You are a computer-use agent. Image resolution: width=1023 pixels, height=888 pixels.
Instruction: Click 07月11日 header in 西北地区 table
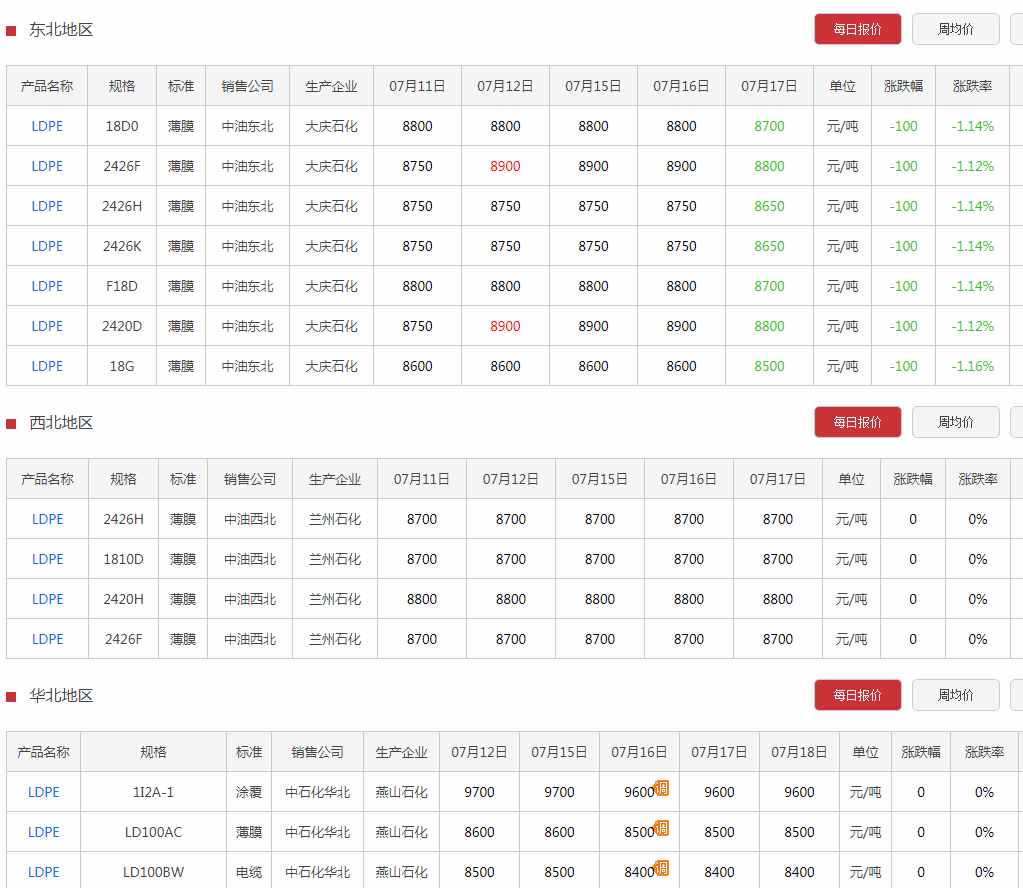421,480
